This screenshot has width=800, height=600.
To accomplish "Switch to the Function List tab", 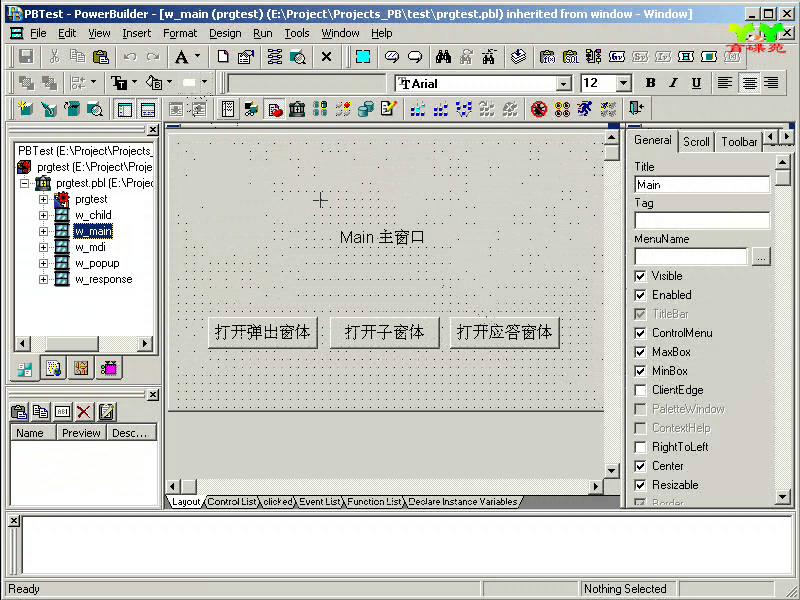I will click(x=374, y=502).
